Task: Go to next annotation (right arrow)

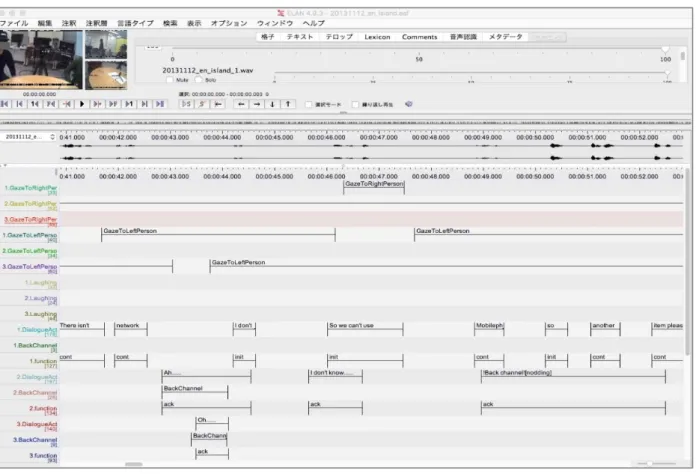Action: click(x=257, y=104)
